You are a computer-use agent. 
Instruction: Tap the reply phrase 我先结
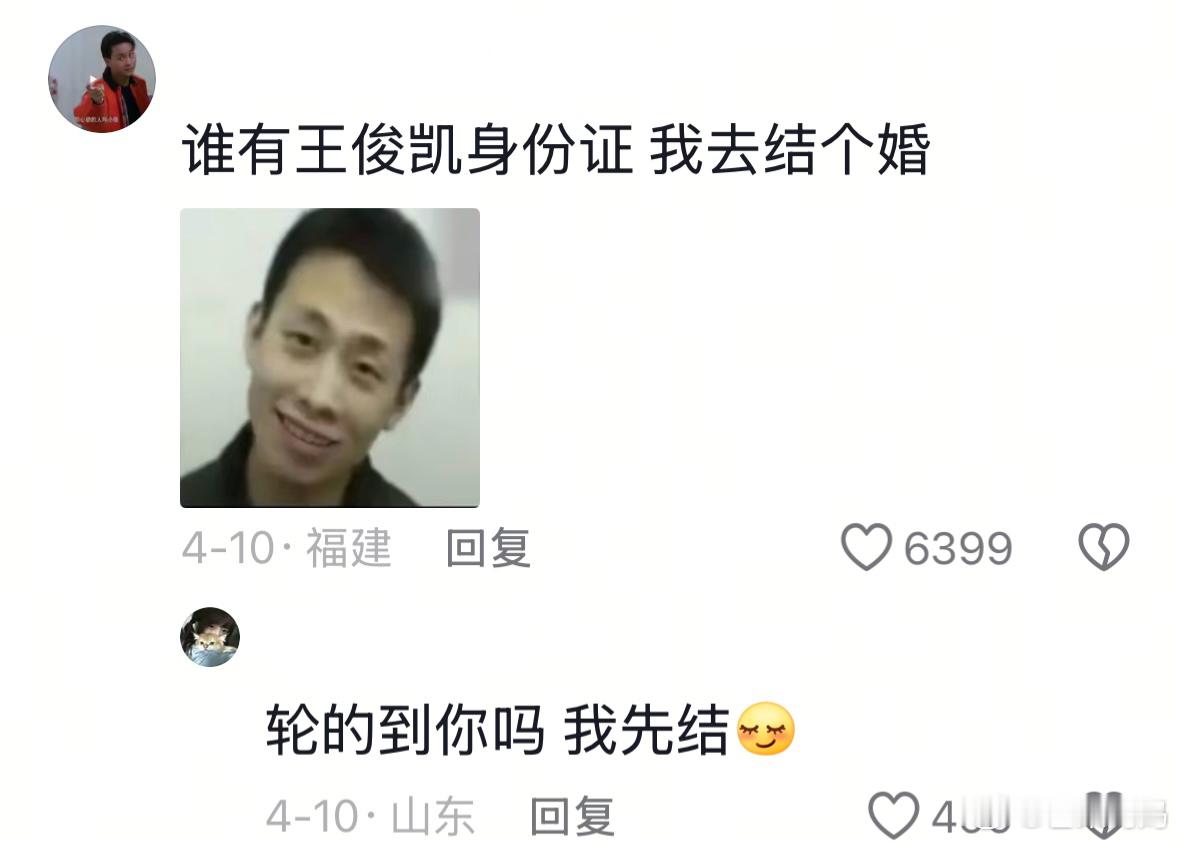point(647,730)
